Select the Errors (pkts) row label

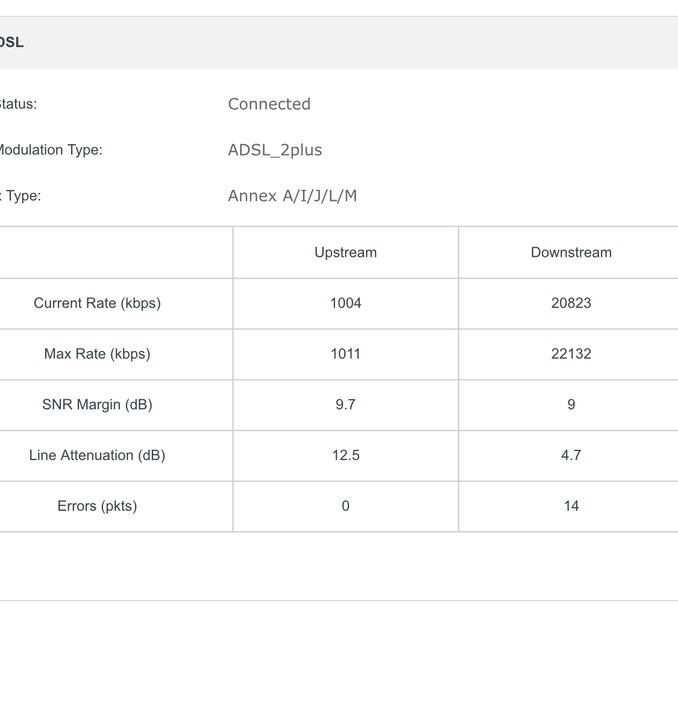[x=97, y=506]
